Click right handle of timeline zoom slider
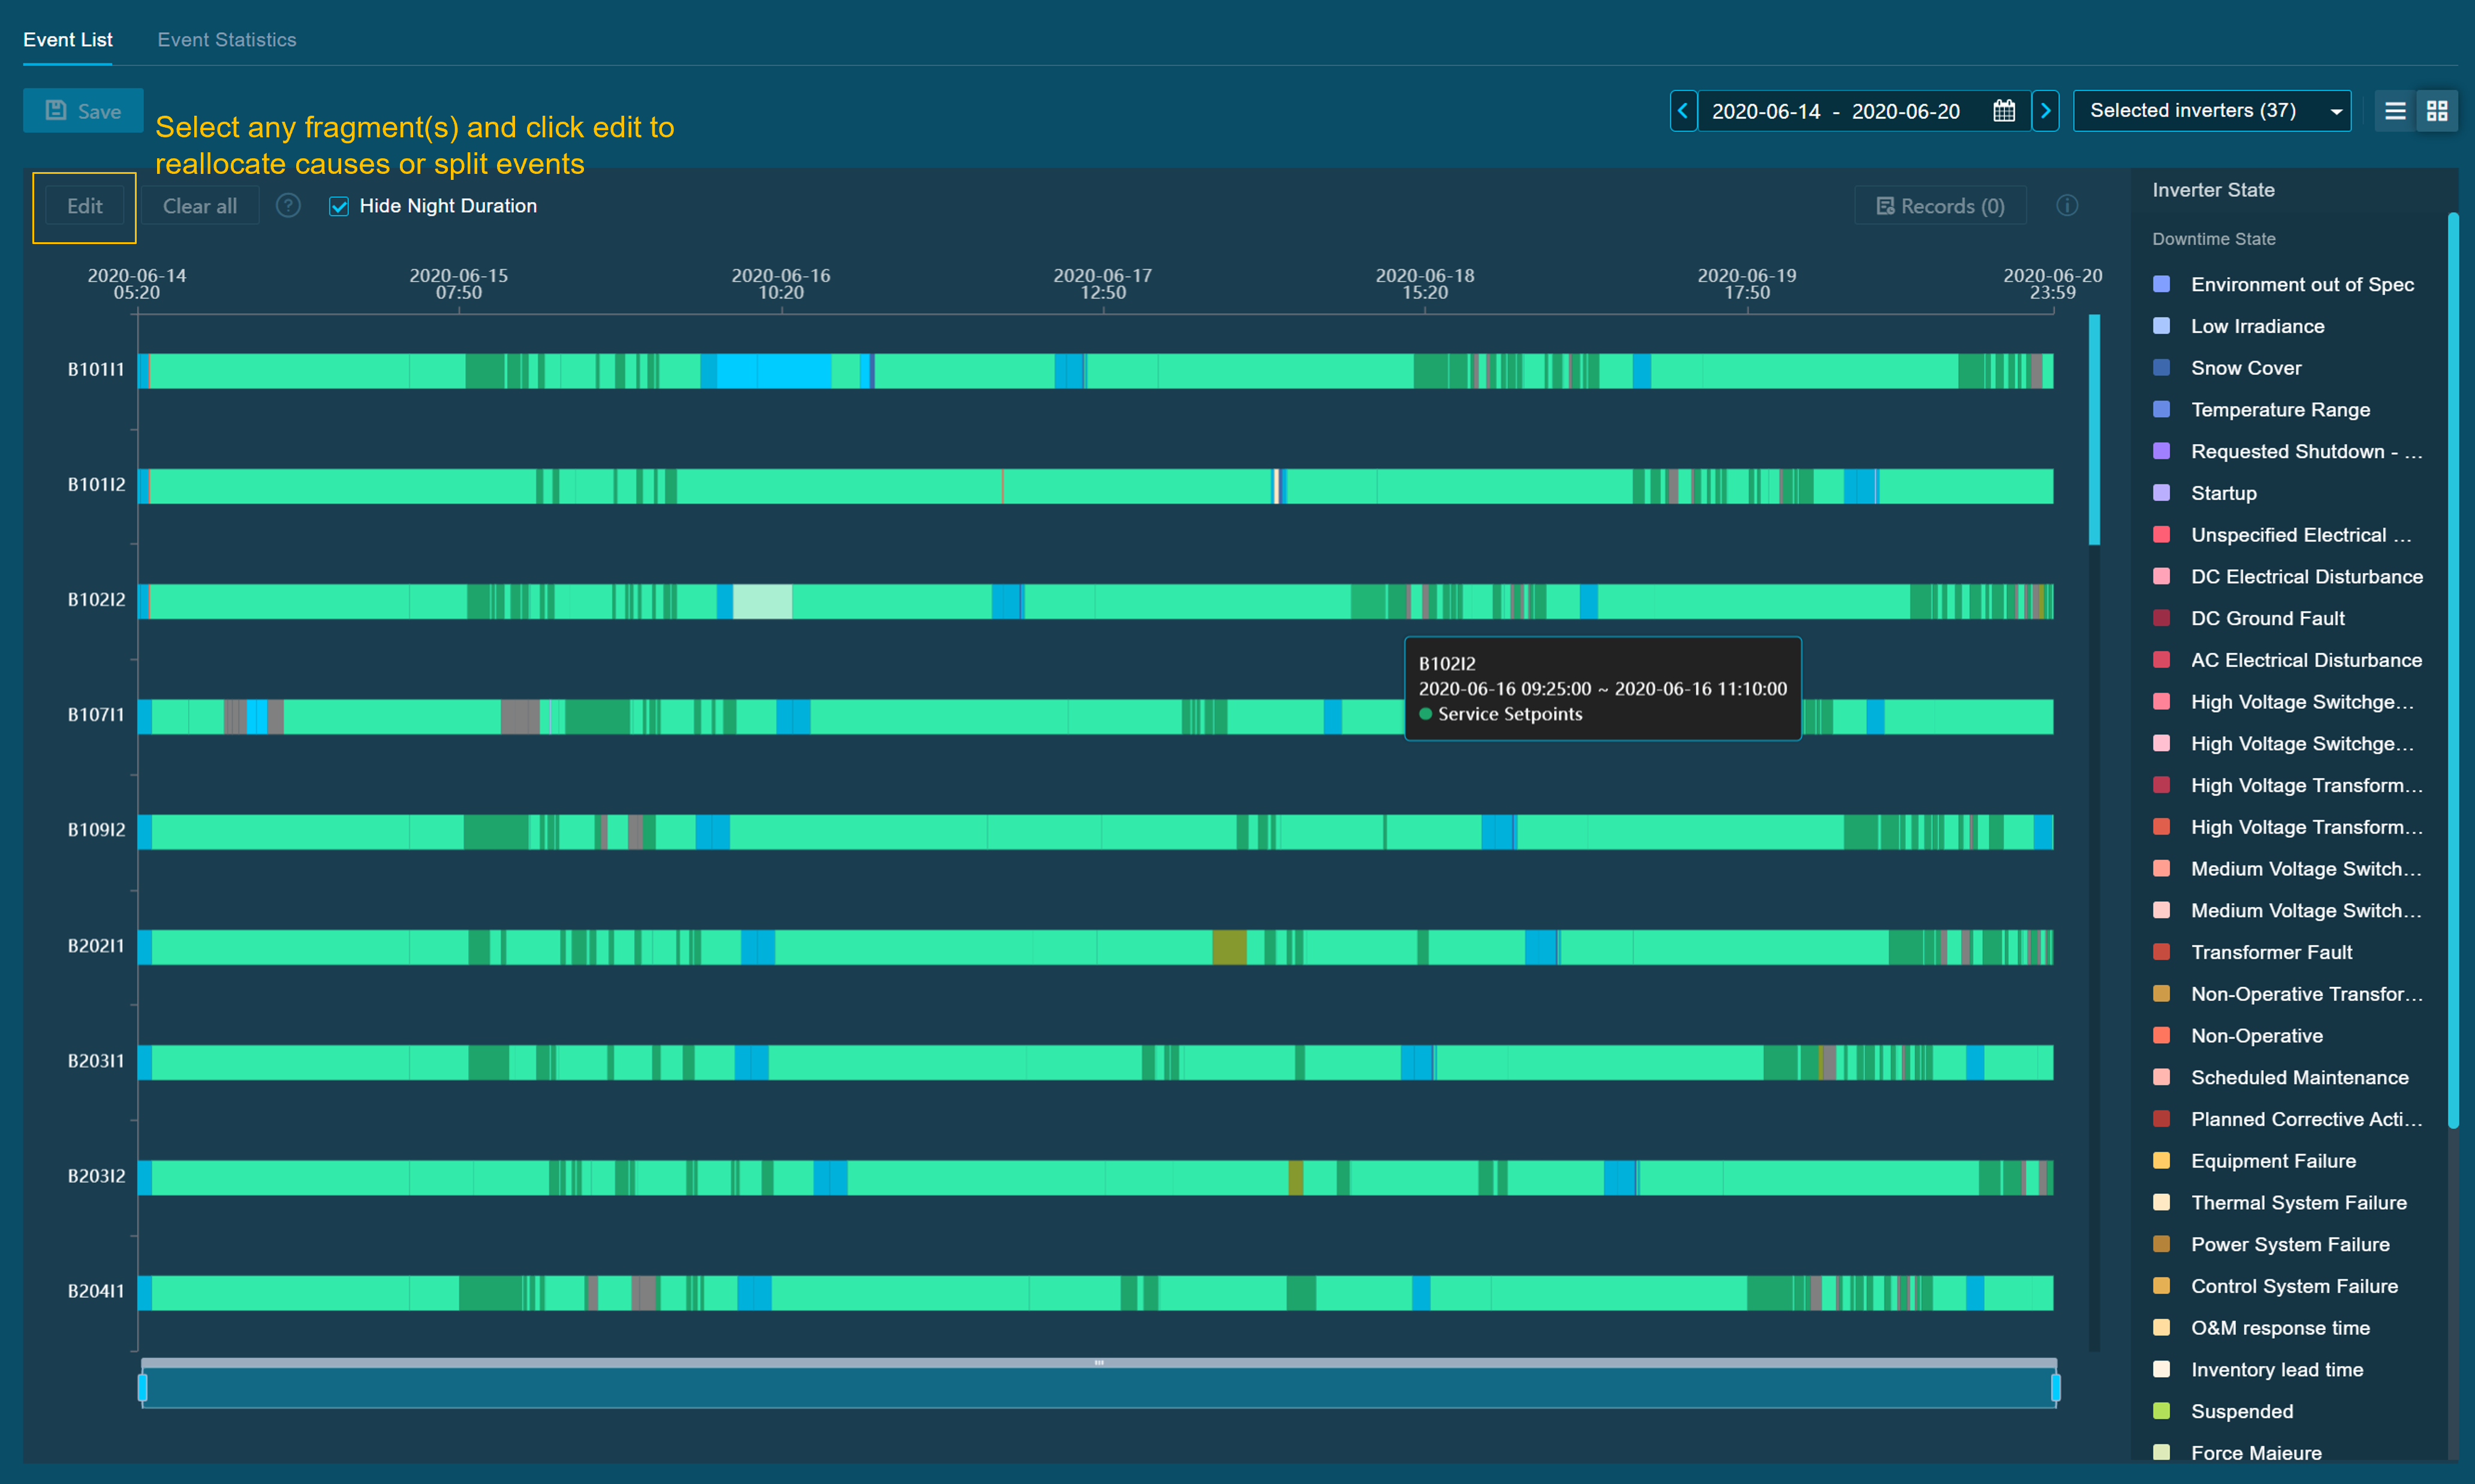The image size is (2475, 1484). tap(2055, 1387)
